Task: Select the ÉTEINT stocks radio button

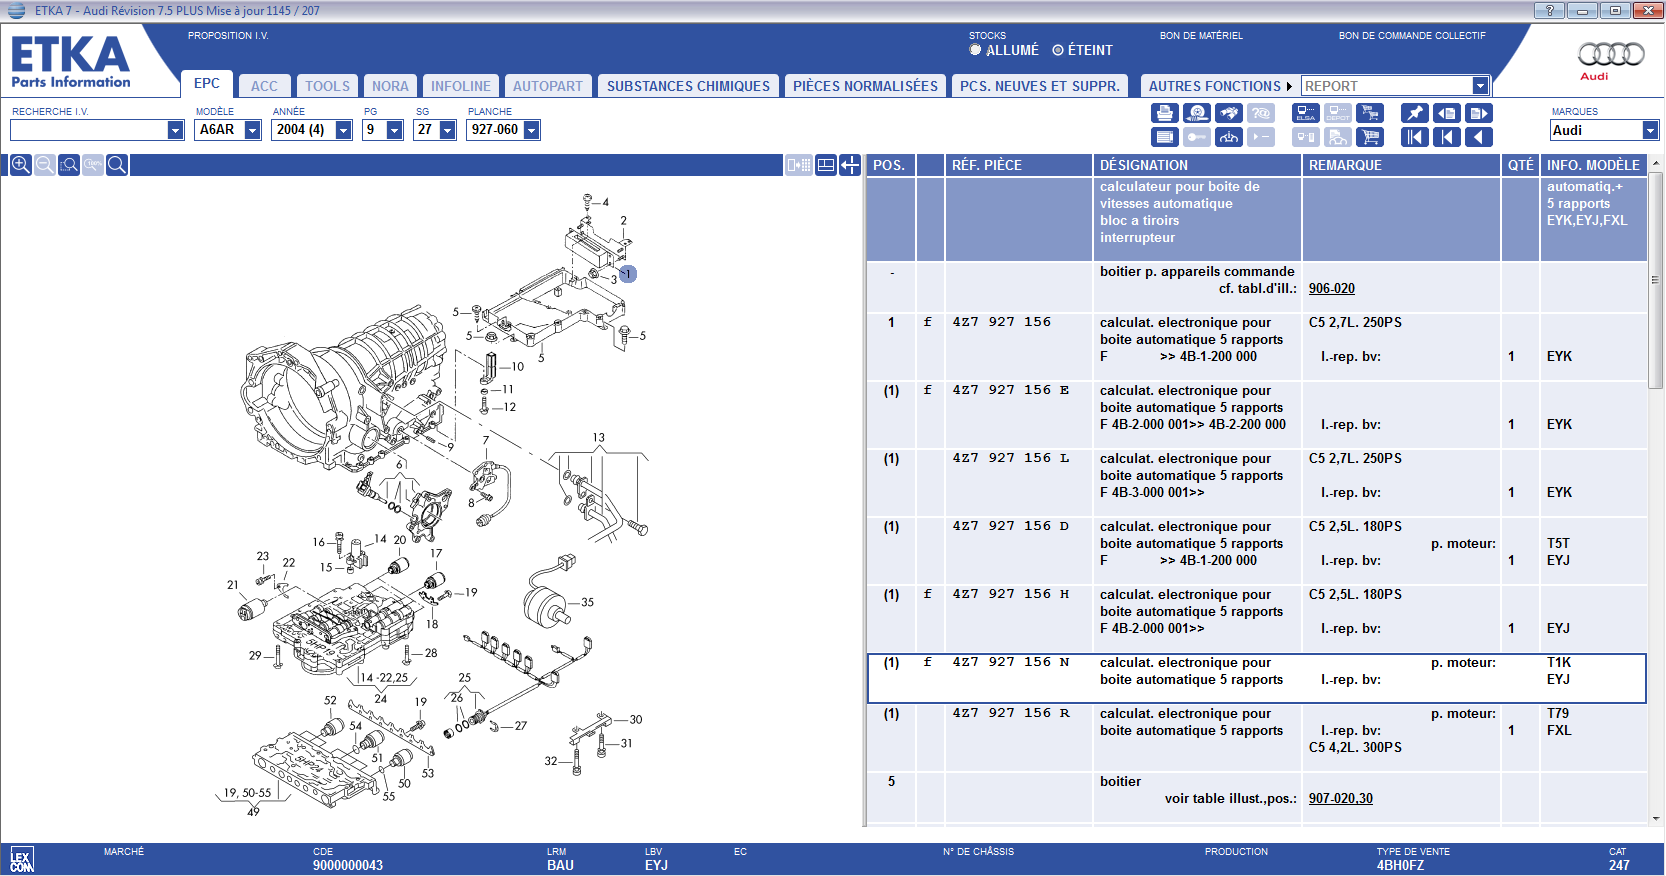Action: 1057,50
